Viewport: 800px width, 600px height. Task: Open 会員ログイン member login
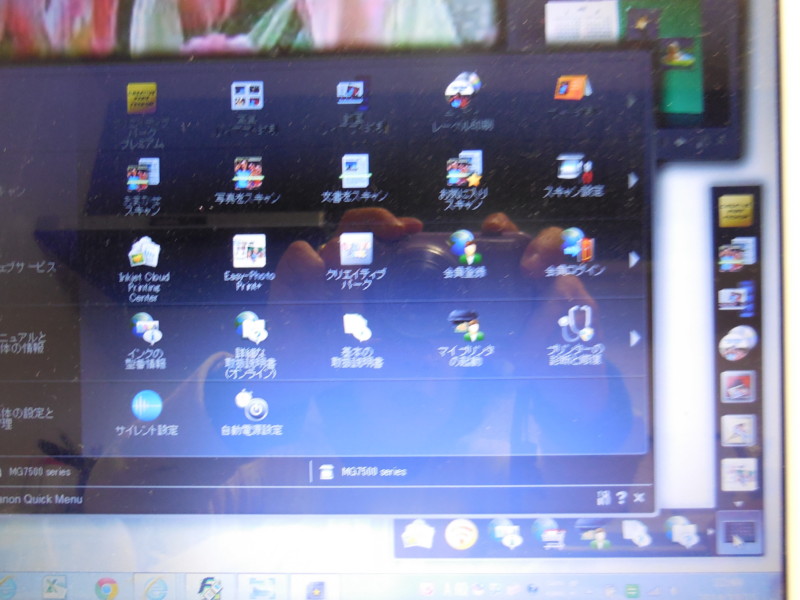click(577, 245)
